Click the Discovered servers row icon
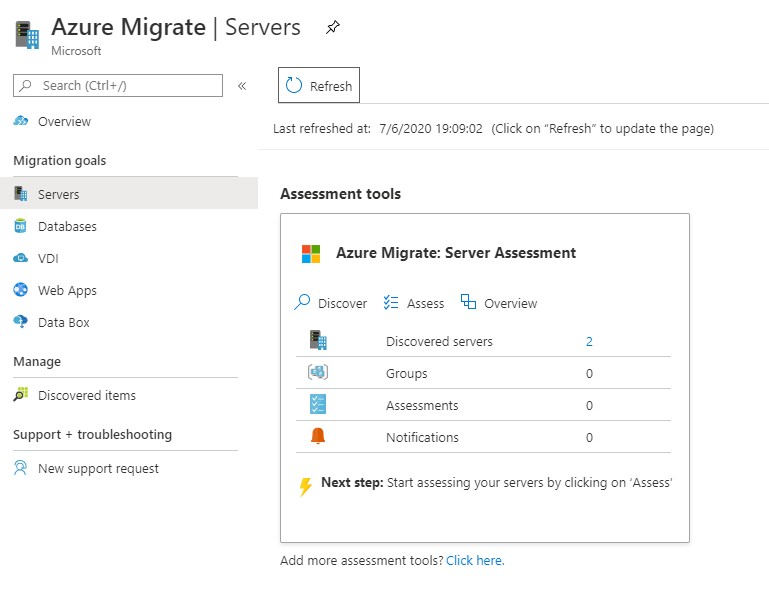This screenshot has width=769, height=593. tap(318, 340)
